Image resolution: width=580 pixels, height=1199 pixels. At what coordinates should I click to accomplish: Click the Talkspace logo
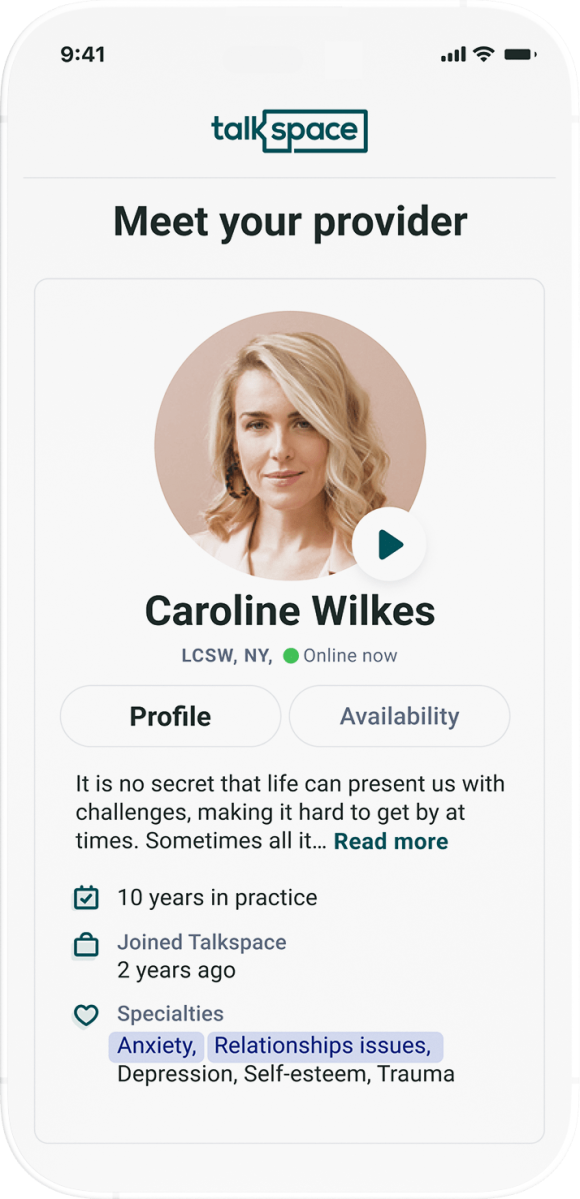[x=290, y=131]
